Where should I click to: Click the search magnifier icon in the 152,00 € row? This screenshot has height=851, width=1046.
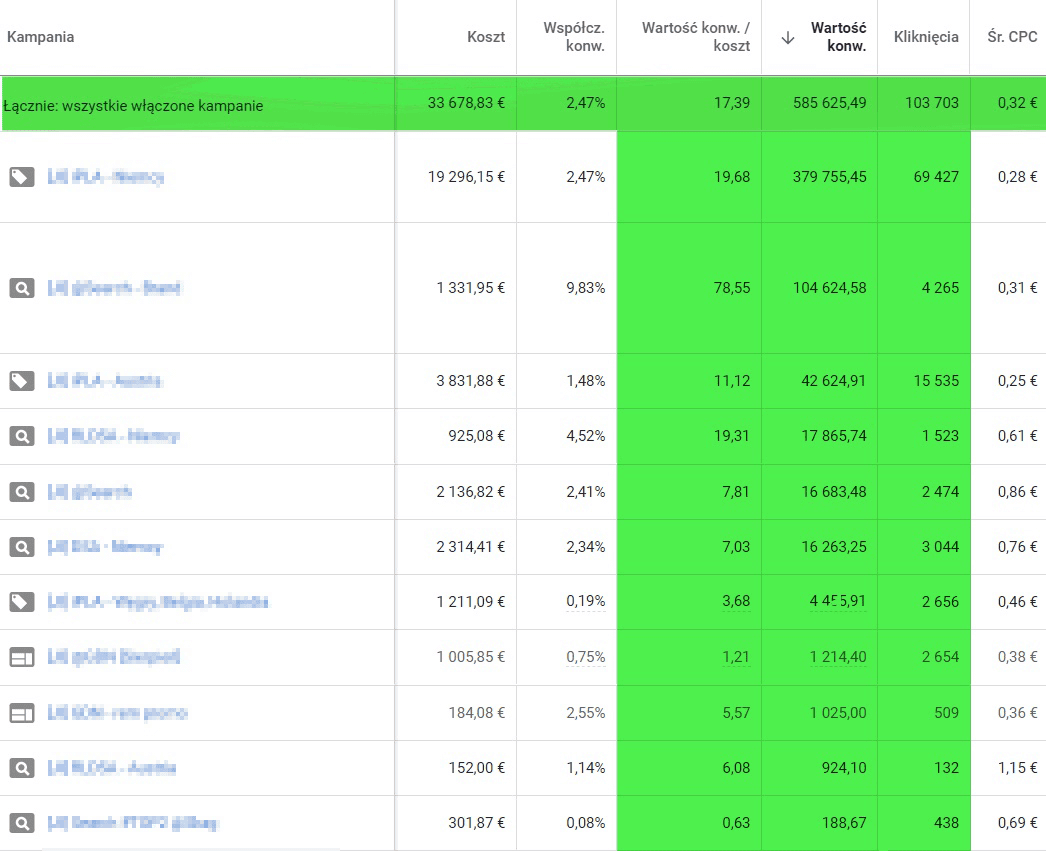point(21,768)
